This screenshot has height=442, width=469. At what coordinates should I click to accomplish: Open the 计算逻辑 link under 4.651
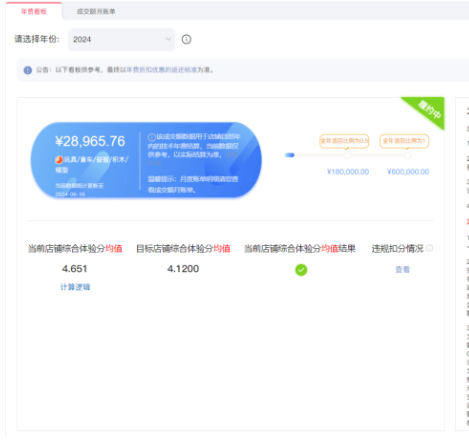(x=75, y=287)
